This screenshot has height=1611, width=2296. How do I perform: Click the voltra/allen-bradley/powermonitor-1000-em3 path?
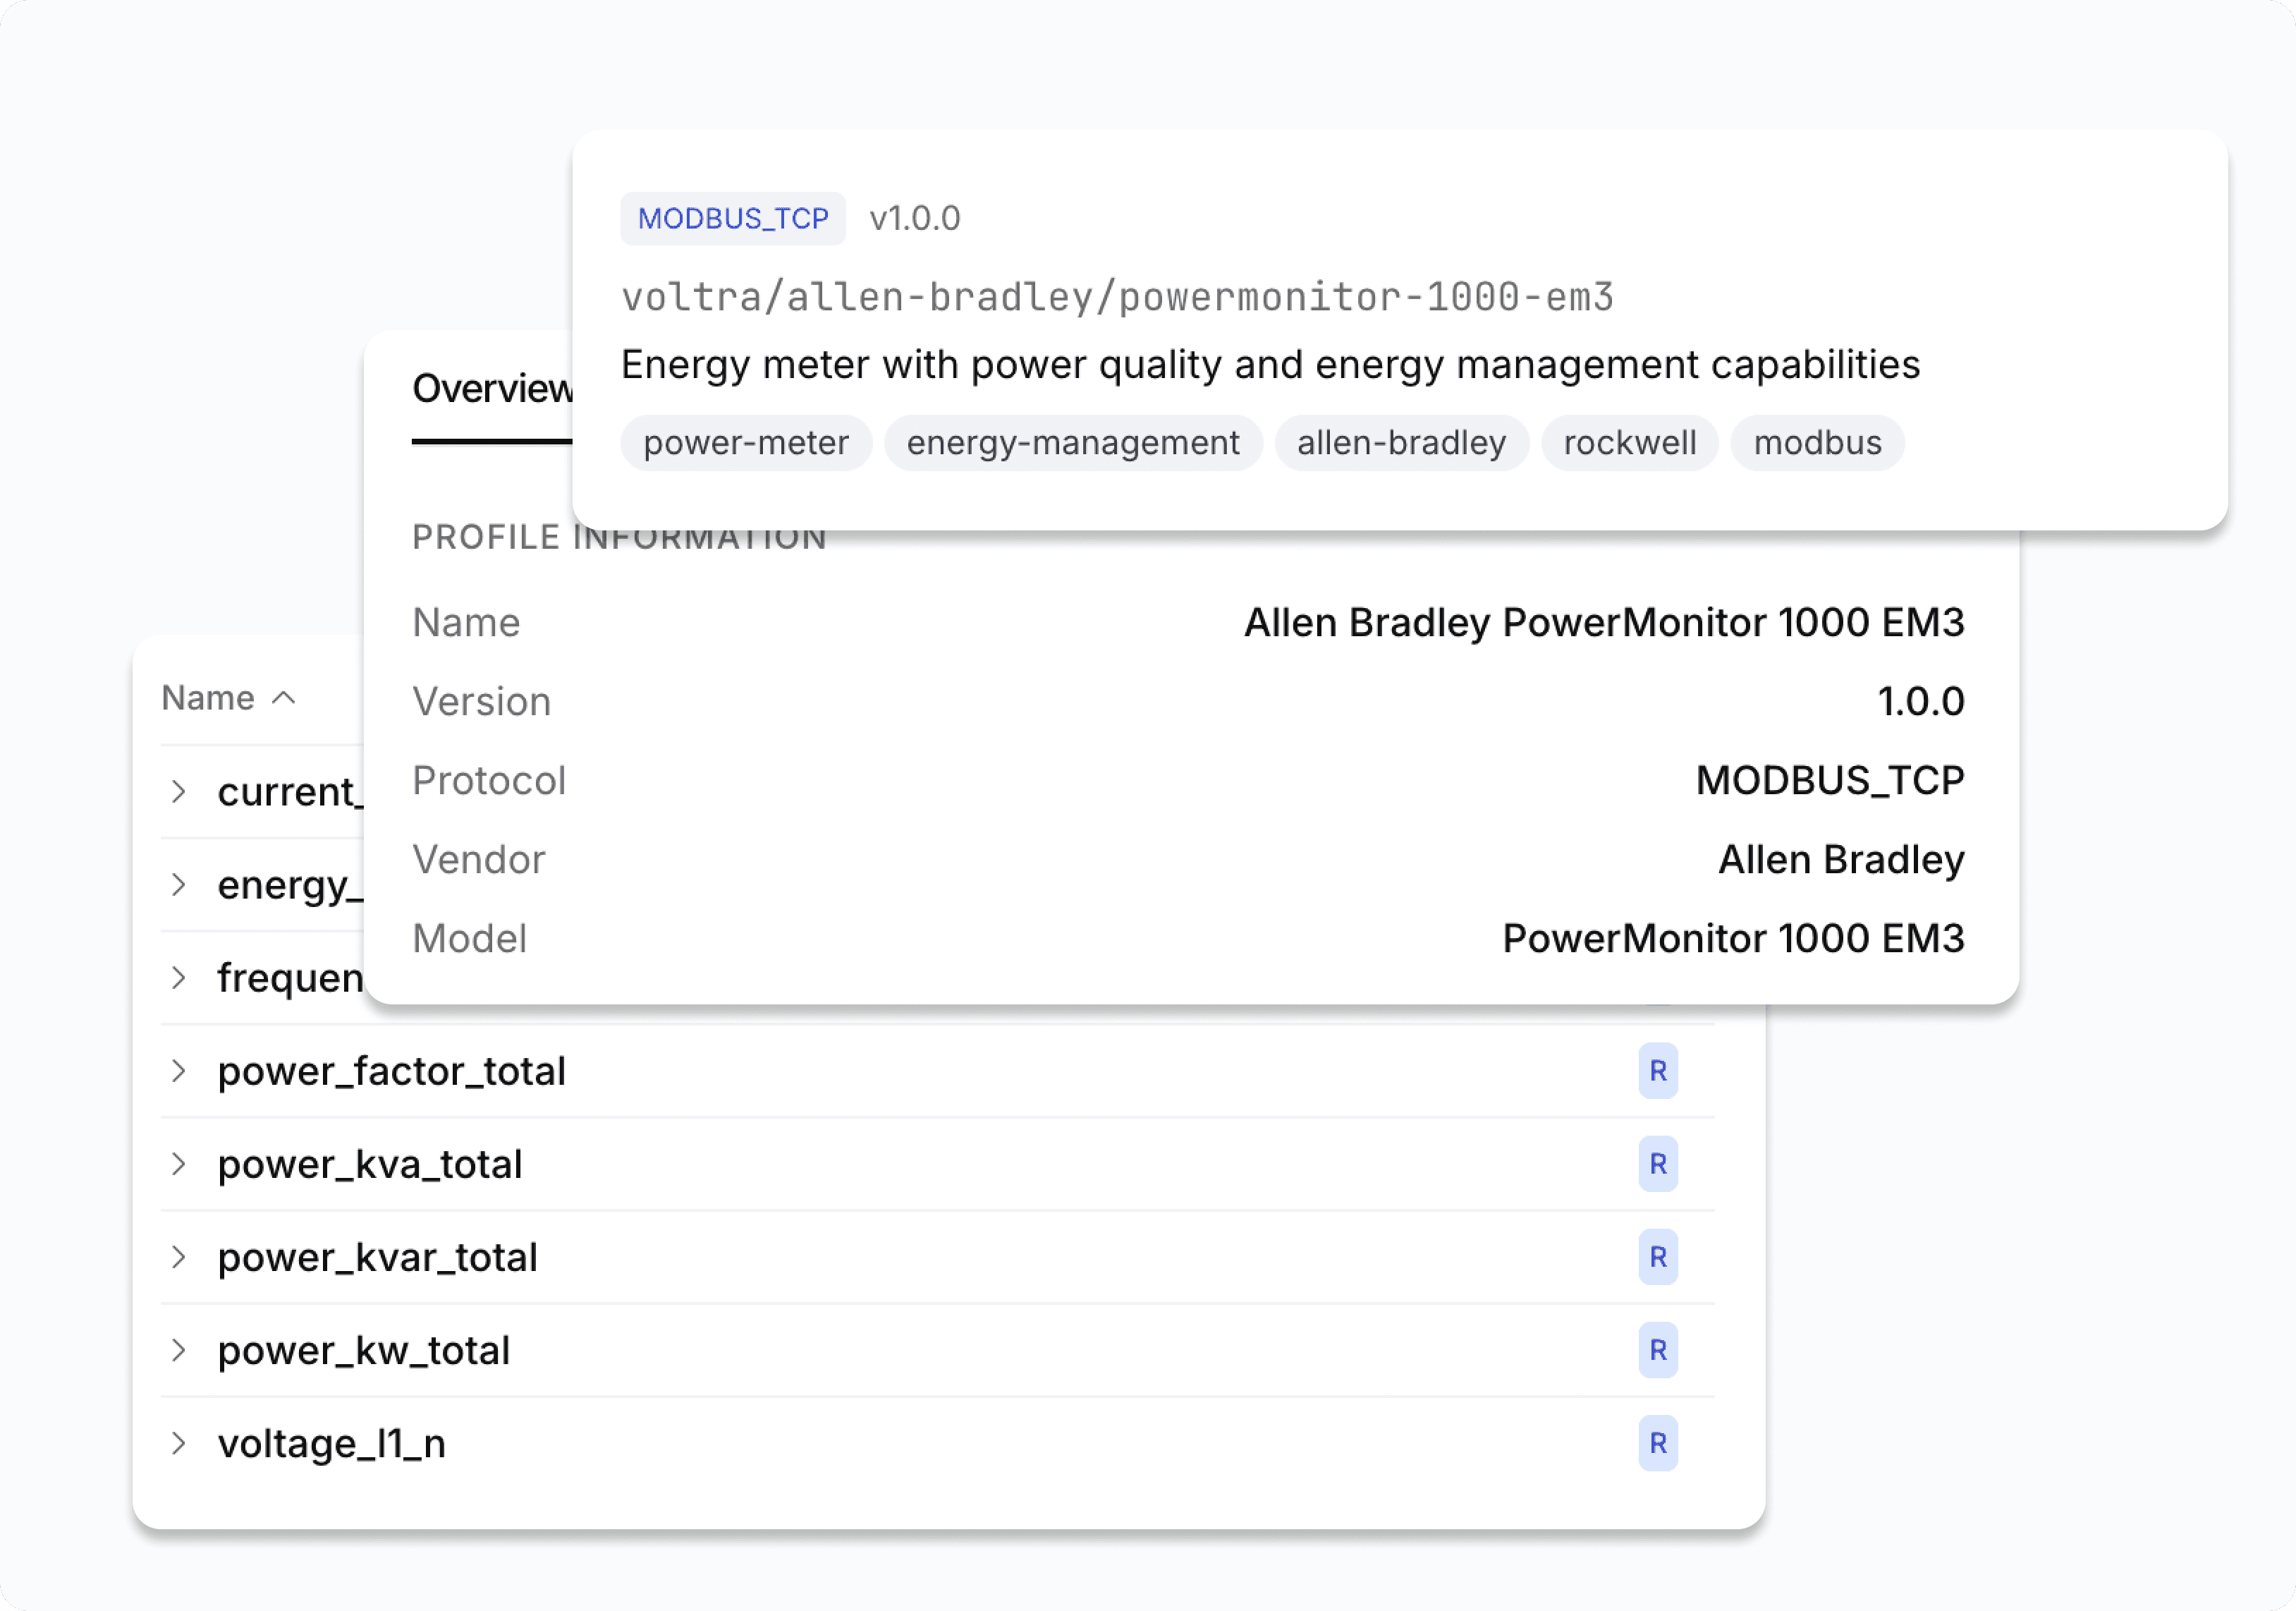1117,297
